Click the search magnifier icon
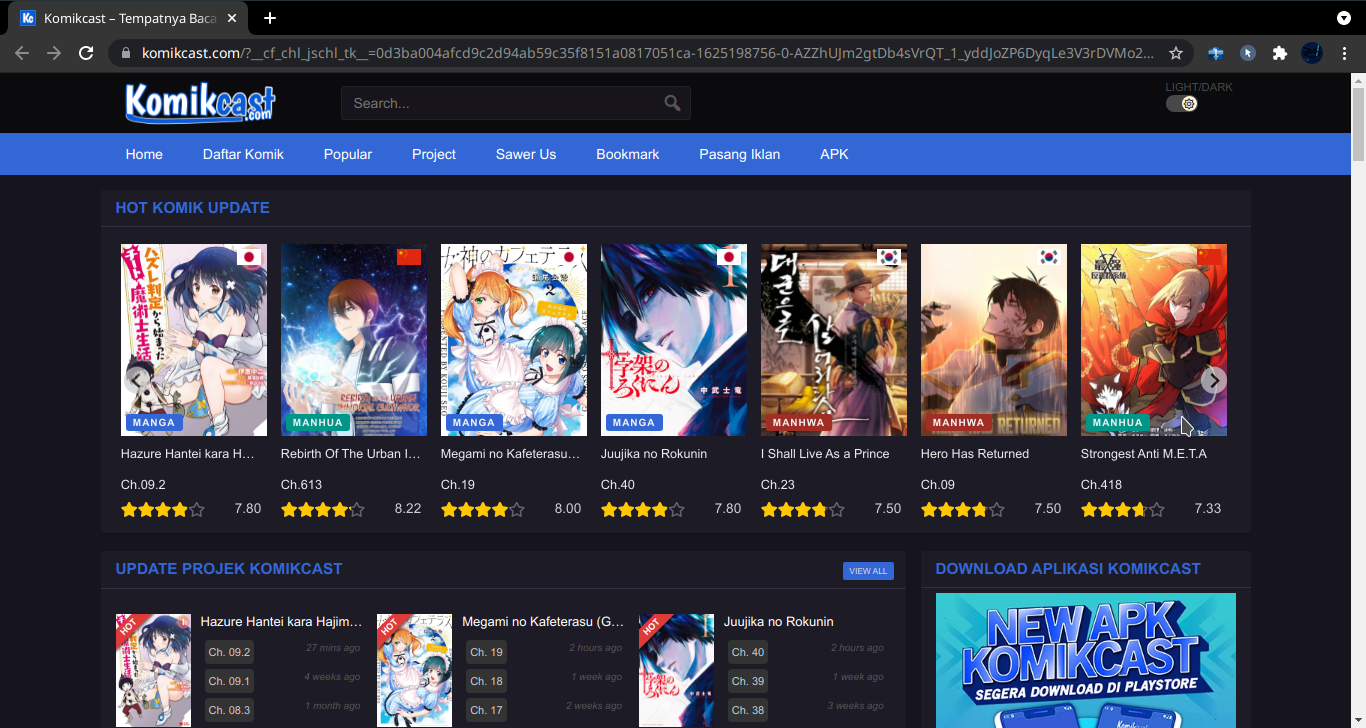Viewport: 1366px width, 728px height. point(671,103)
